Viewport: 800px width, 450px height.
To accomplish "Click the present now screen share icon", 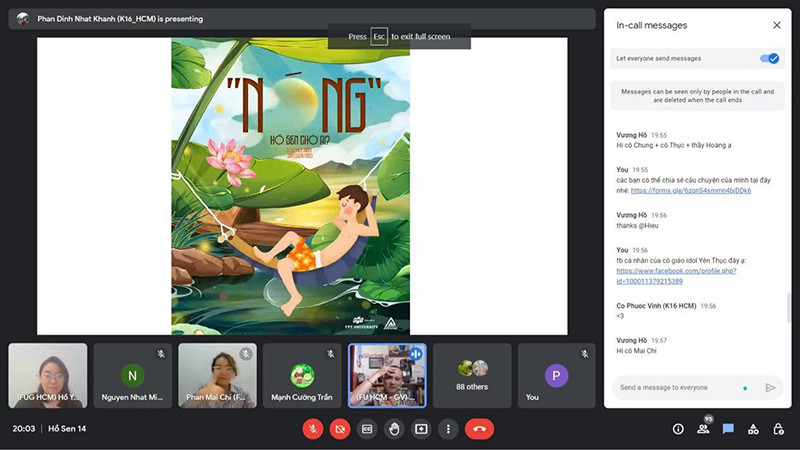I will (421, 428).
